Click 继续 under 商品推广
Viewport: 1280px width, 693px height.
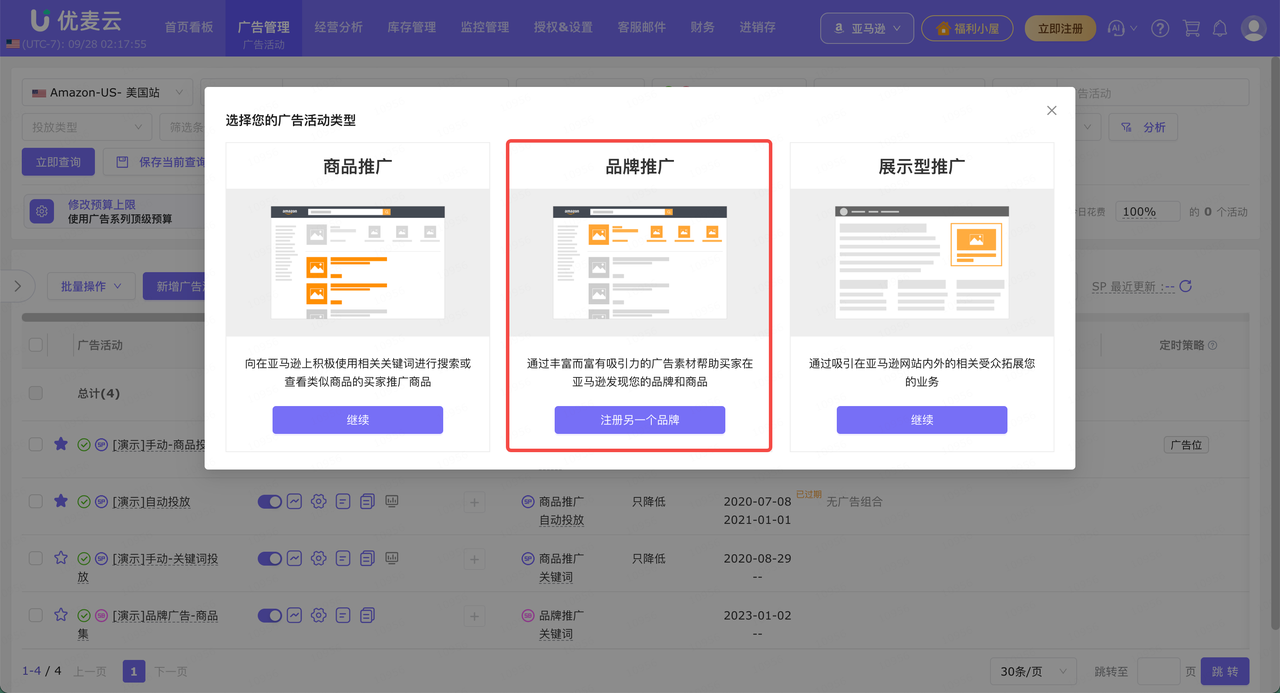coord(358,420)
